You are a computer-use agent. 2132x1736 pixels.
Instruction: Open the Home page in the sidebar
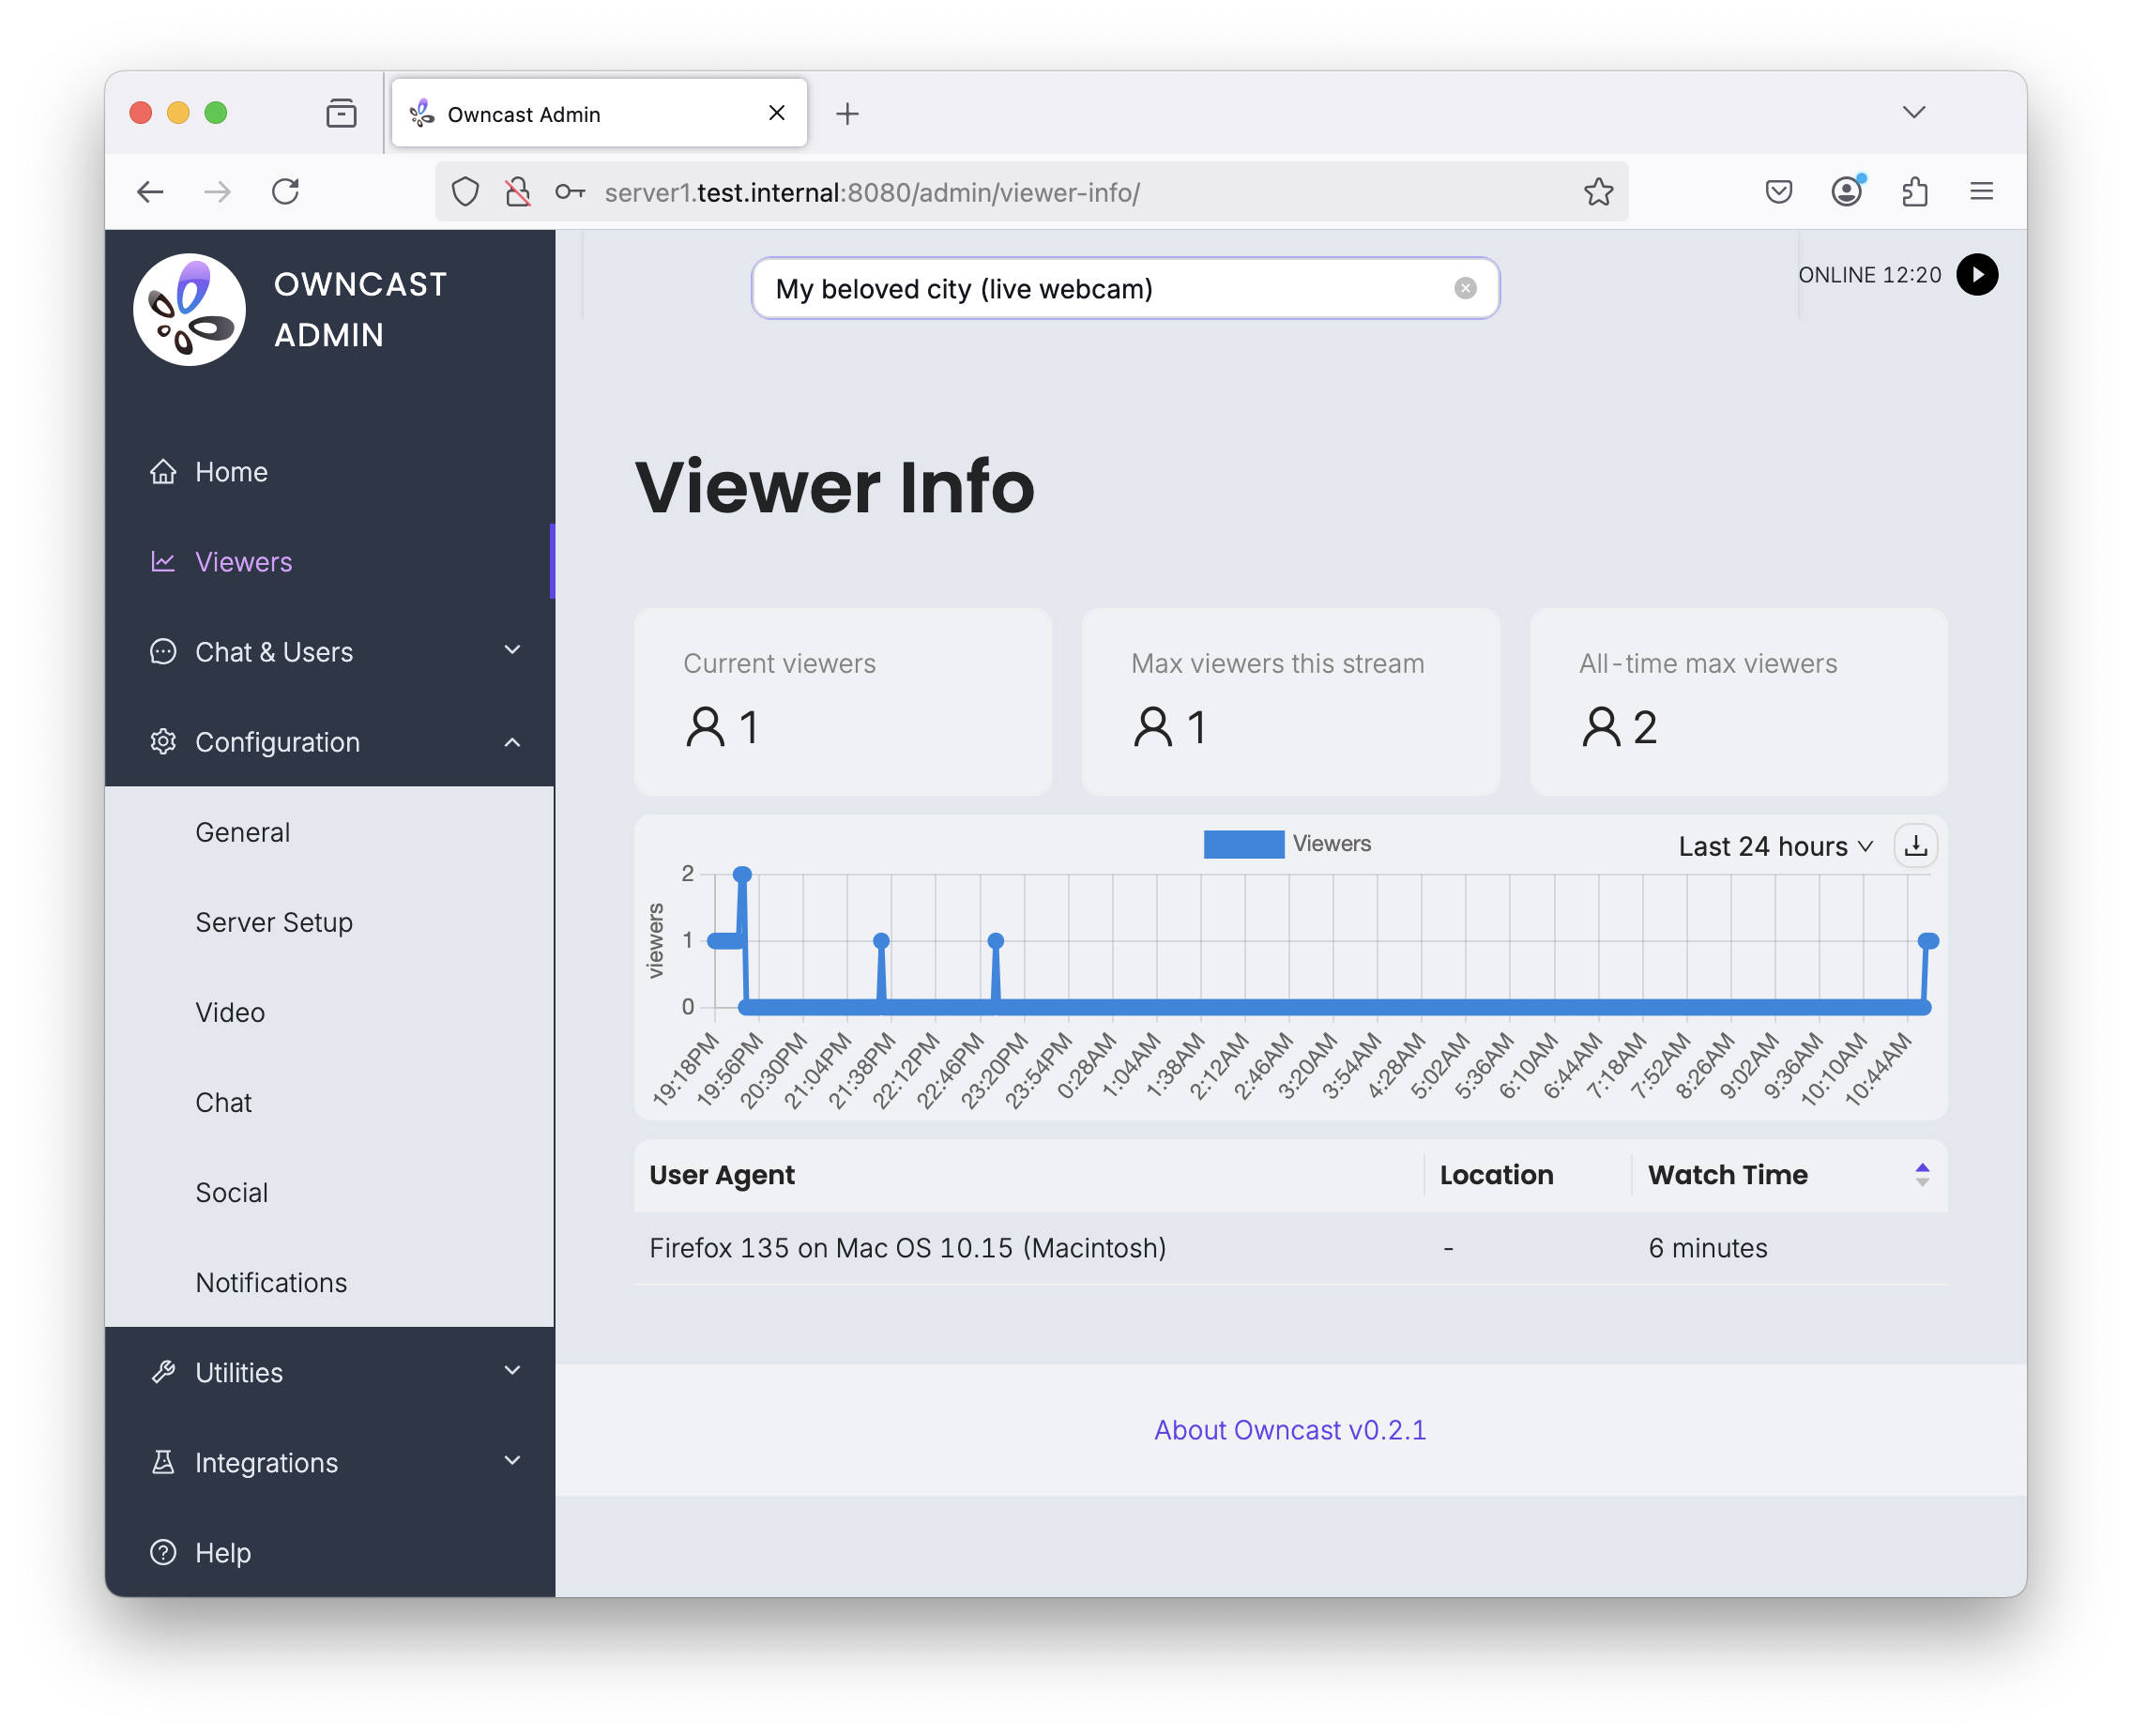click(x=231, y=472)
